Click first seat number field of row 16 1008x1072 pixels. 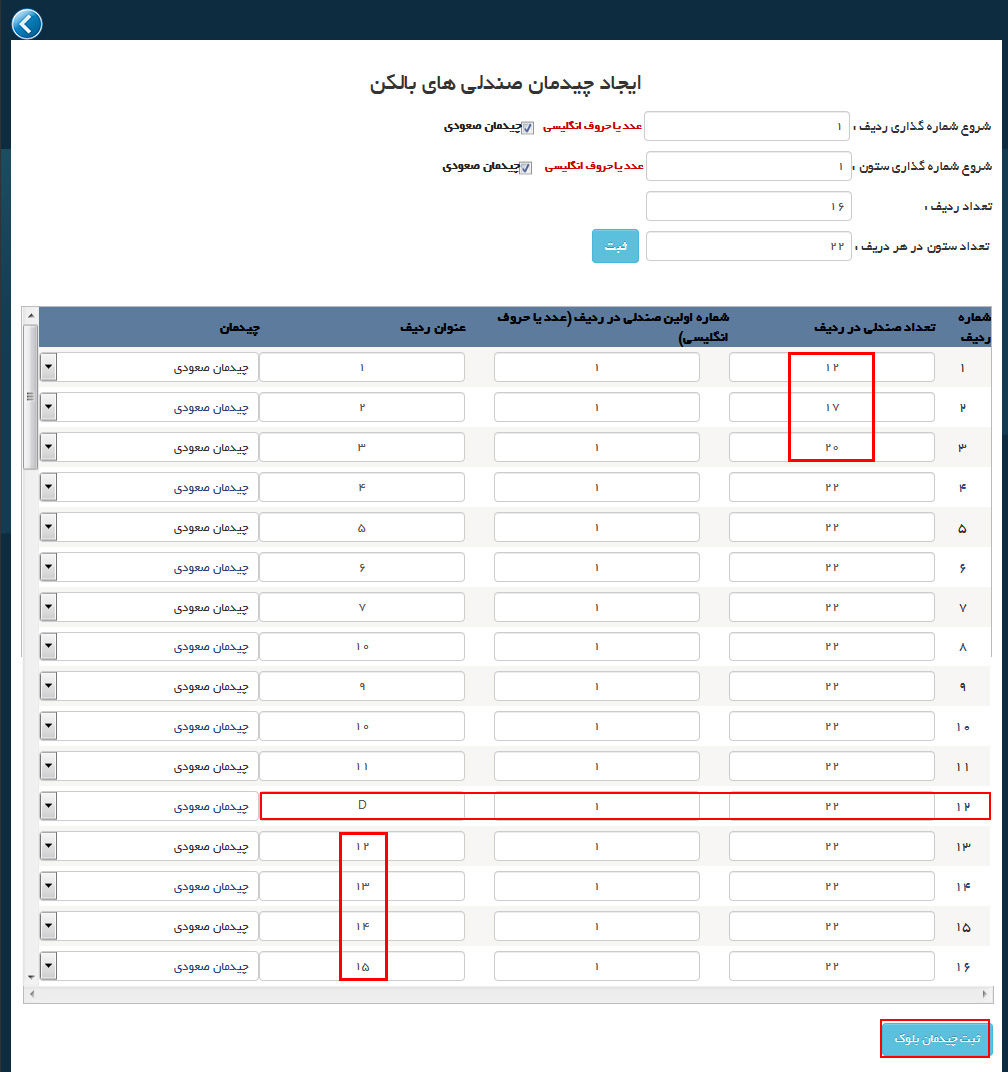pyautogui.click(x=596, y=966)
